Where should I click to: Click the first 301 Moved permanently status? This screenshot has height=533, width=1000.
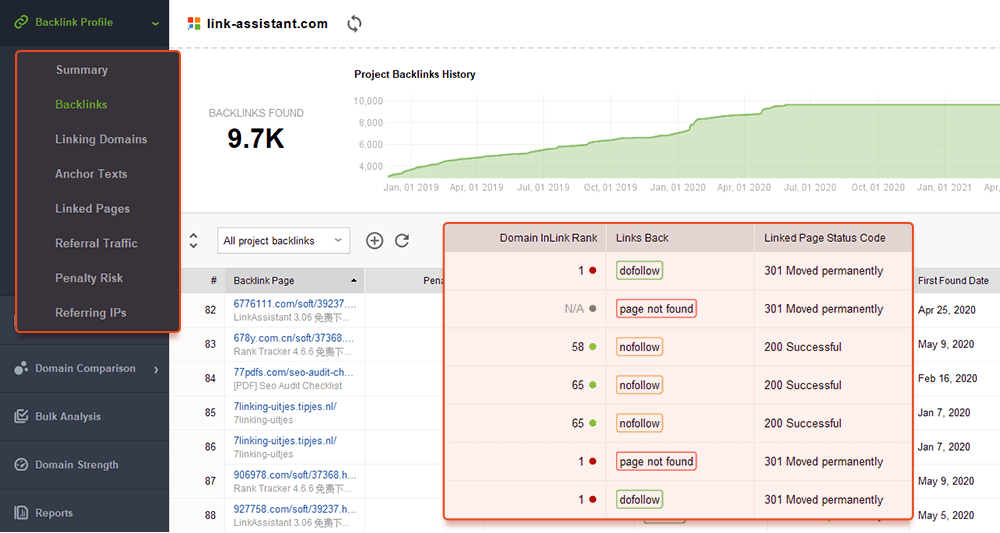(823, 271)
